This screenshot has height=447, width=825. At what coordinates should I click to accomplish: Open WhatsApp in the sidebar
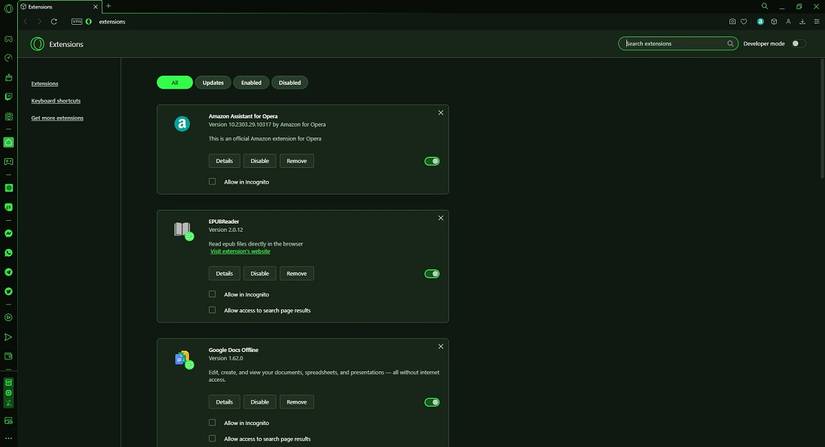[x=8, y=253]
